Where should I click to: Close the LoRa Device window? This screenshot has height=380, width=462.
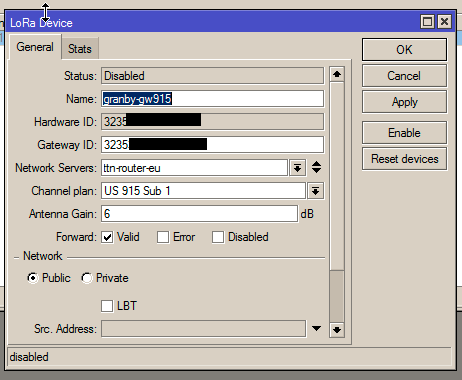tap(444, 22)
